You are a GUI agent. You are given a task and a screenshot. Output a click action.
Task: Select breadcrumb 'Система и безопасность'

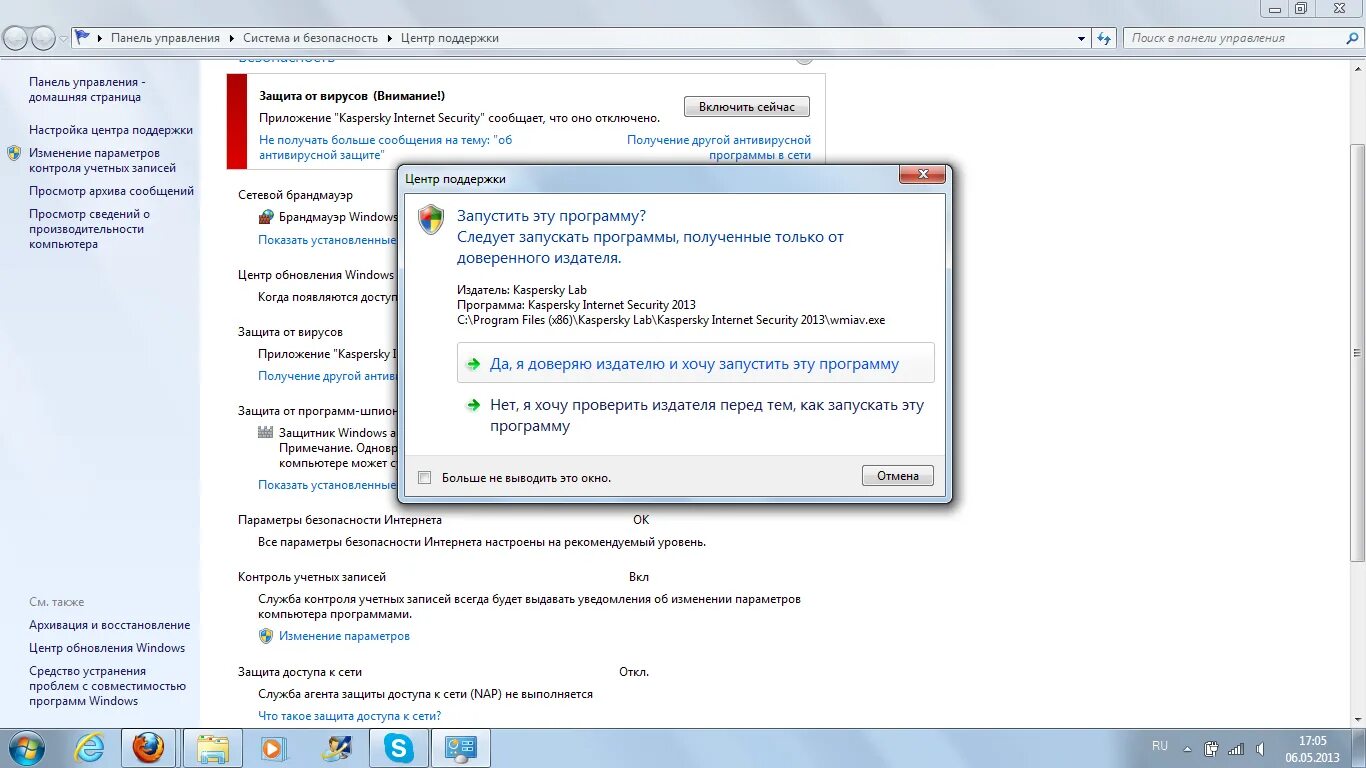click(x=310, y=38)
